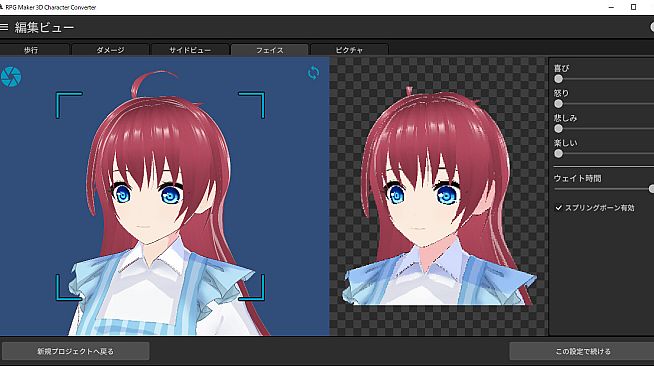Minimize the application window
This screenshot has width=654, height=366.
pyautogui.click(x=611, y=7)
